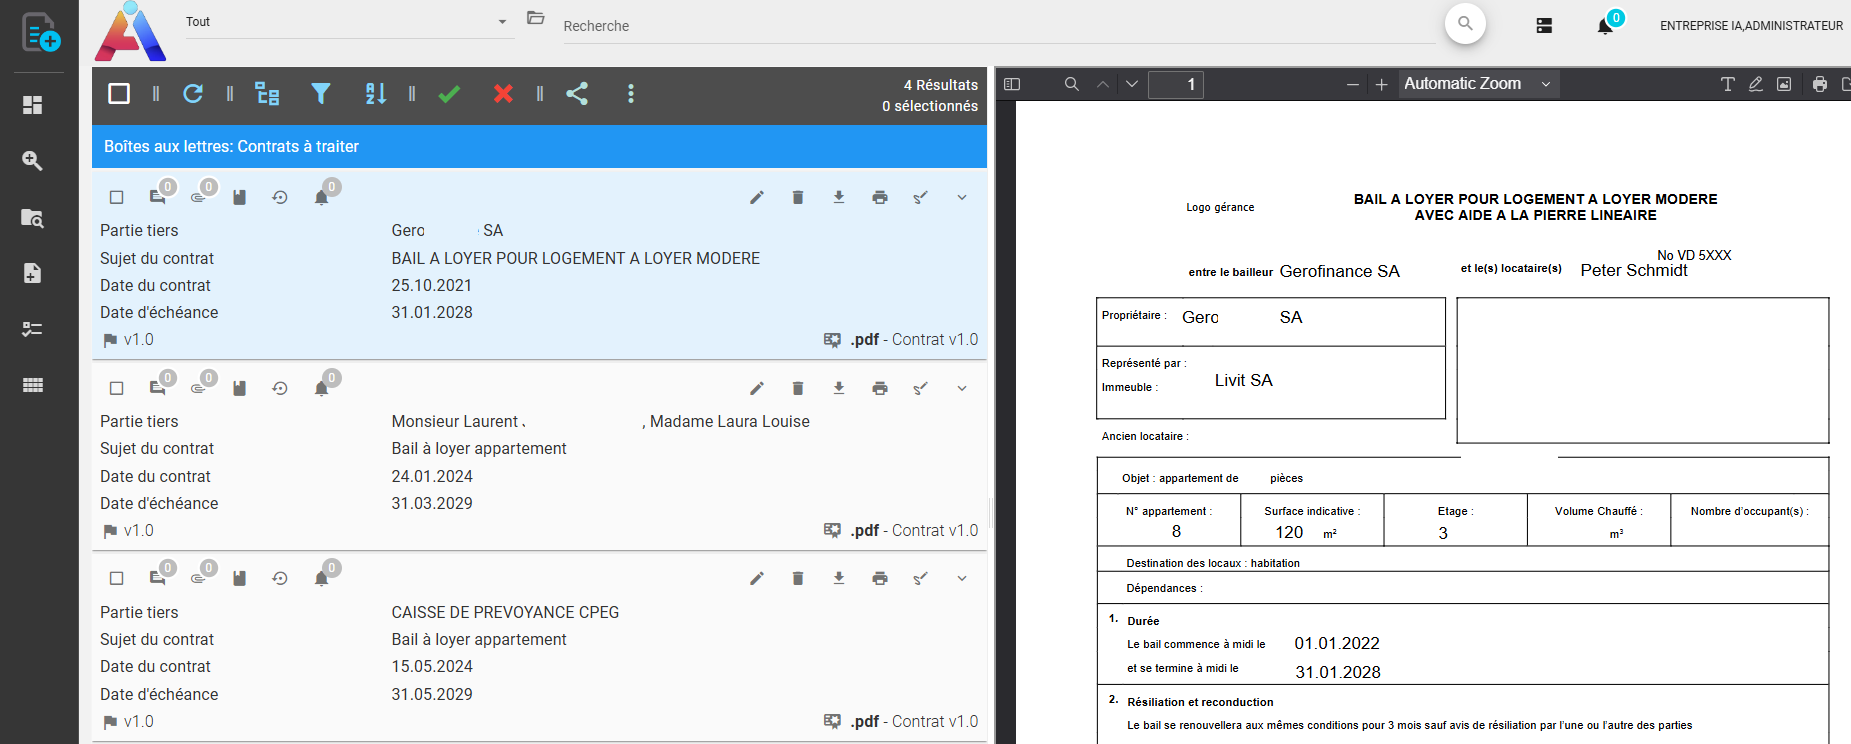The width and height of the screenshot is (1851, 744).
Task: Zoom in the PDF document
Action: coord(1382,85)
